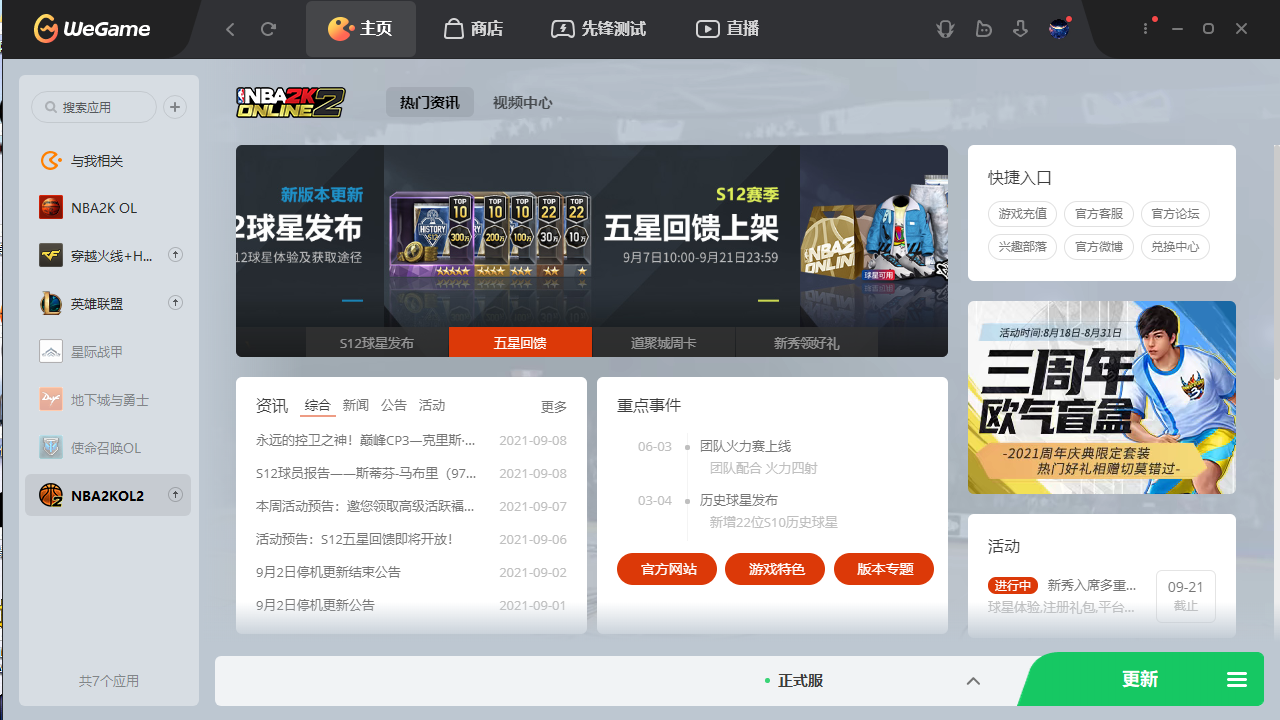Click the update arrow beside 英雄联盟

[x=175, y=302]
